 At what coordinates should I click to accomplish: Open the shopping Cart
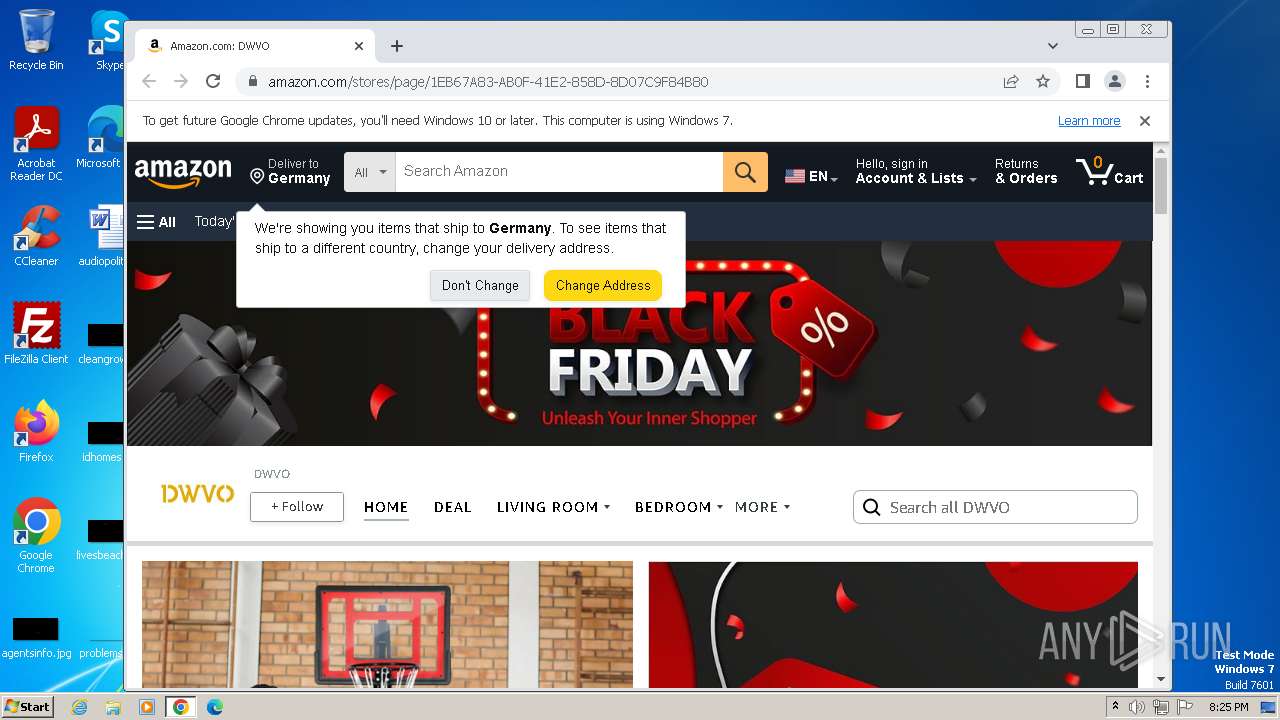coord(1110,172)
